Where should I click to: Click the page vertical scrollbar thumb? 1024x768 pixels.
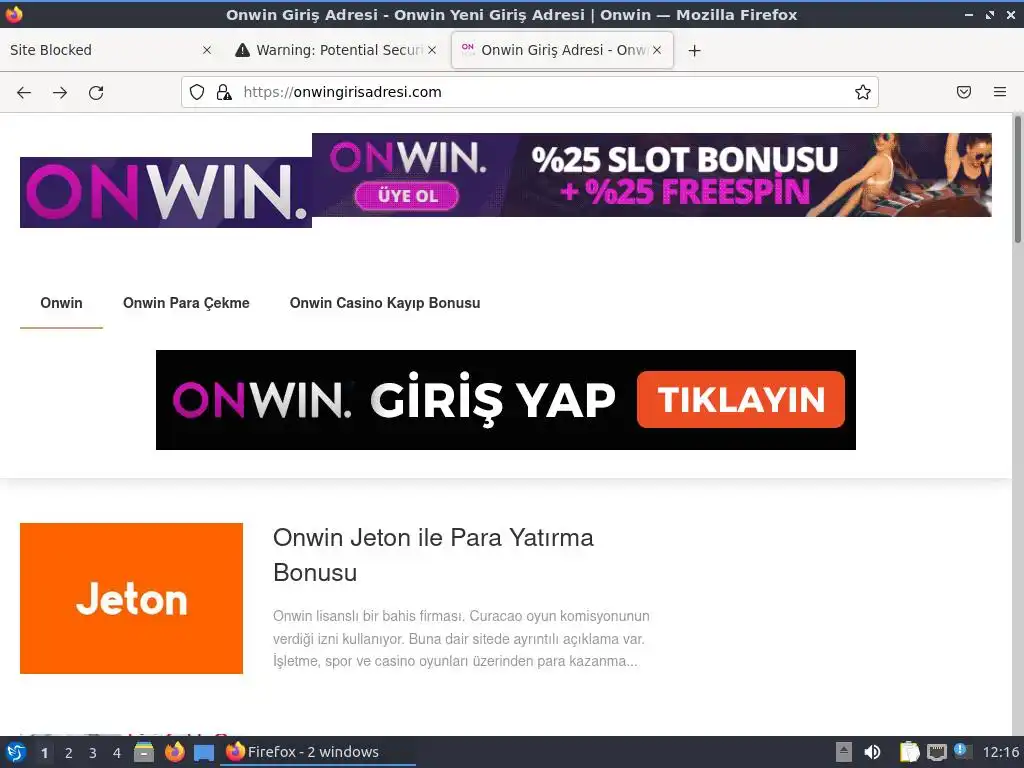(1017, 180)
